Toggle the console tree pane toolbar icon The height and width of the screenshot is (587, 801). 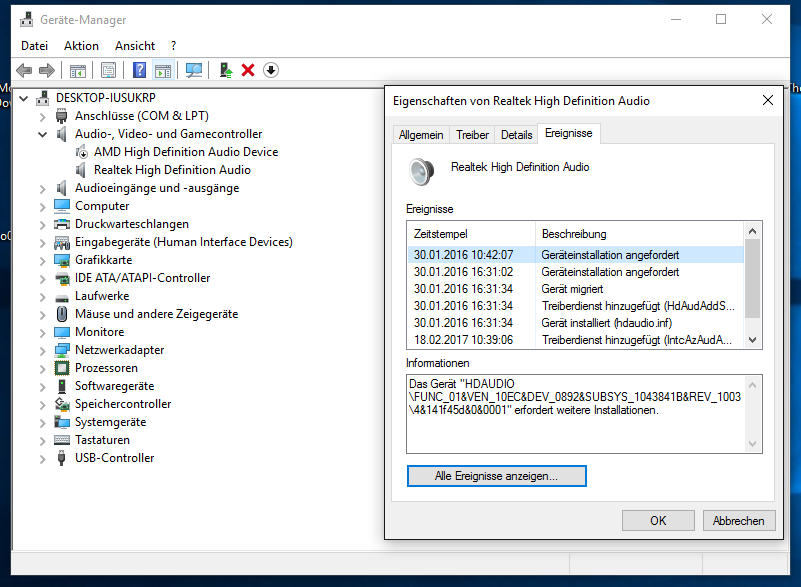pyautogui.click(x=78, y=71)
